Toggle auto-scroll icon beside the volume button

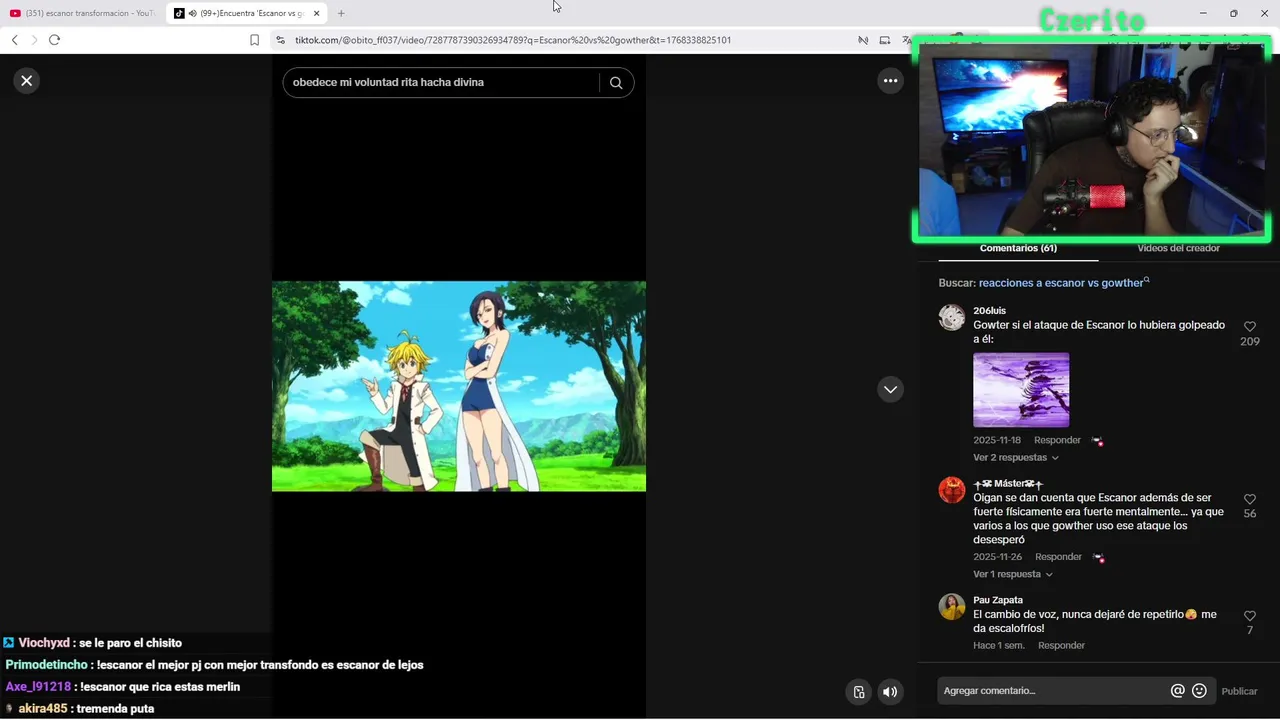858,692
